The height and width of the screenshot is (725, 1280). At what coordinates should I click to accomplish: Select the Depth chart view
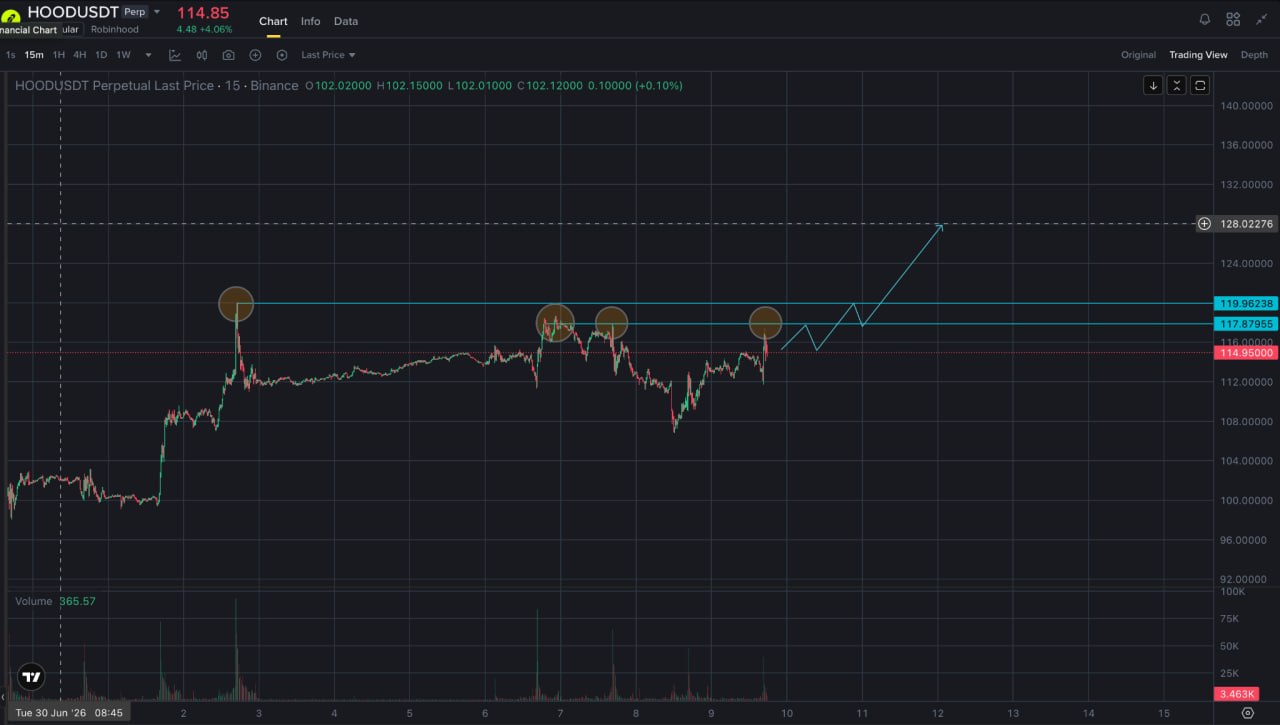(1254, 55)
